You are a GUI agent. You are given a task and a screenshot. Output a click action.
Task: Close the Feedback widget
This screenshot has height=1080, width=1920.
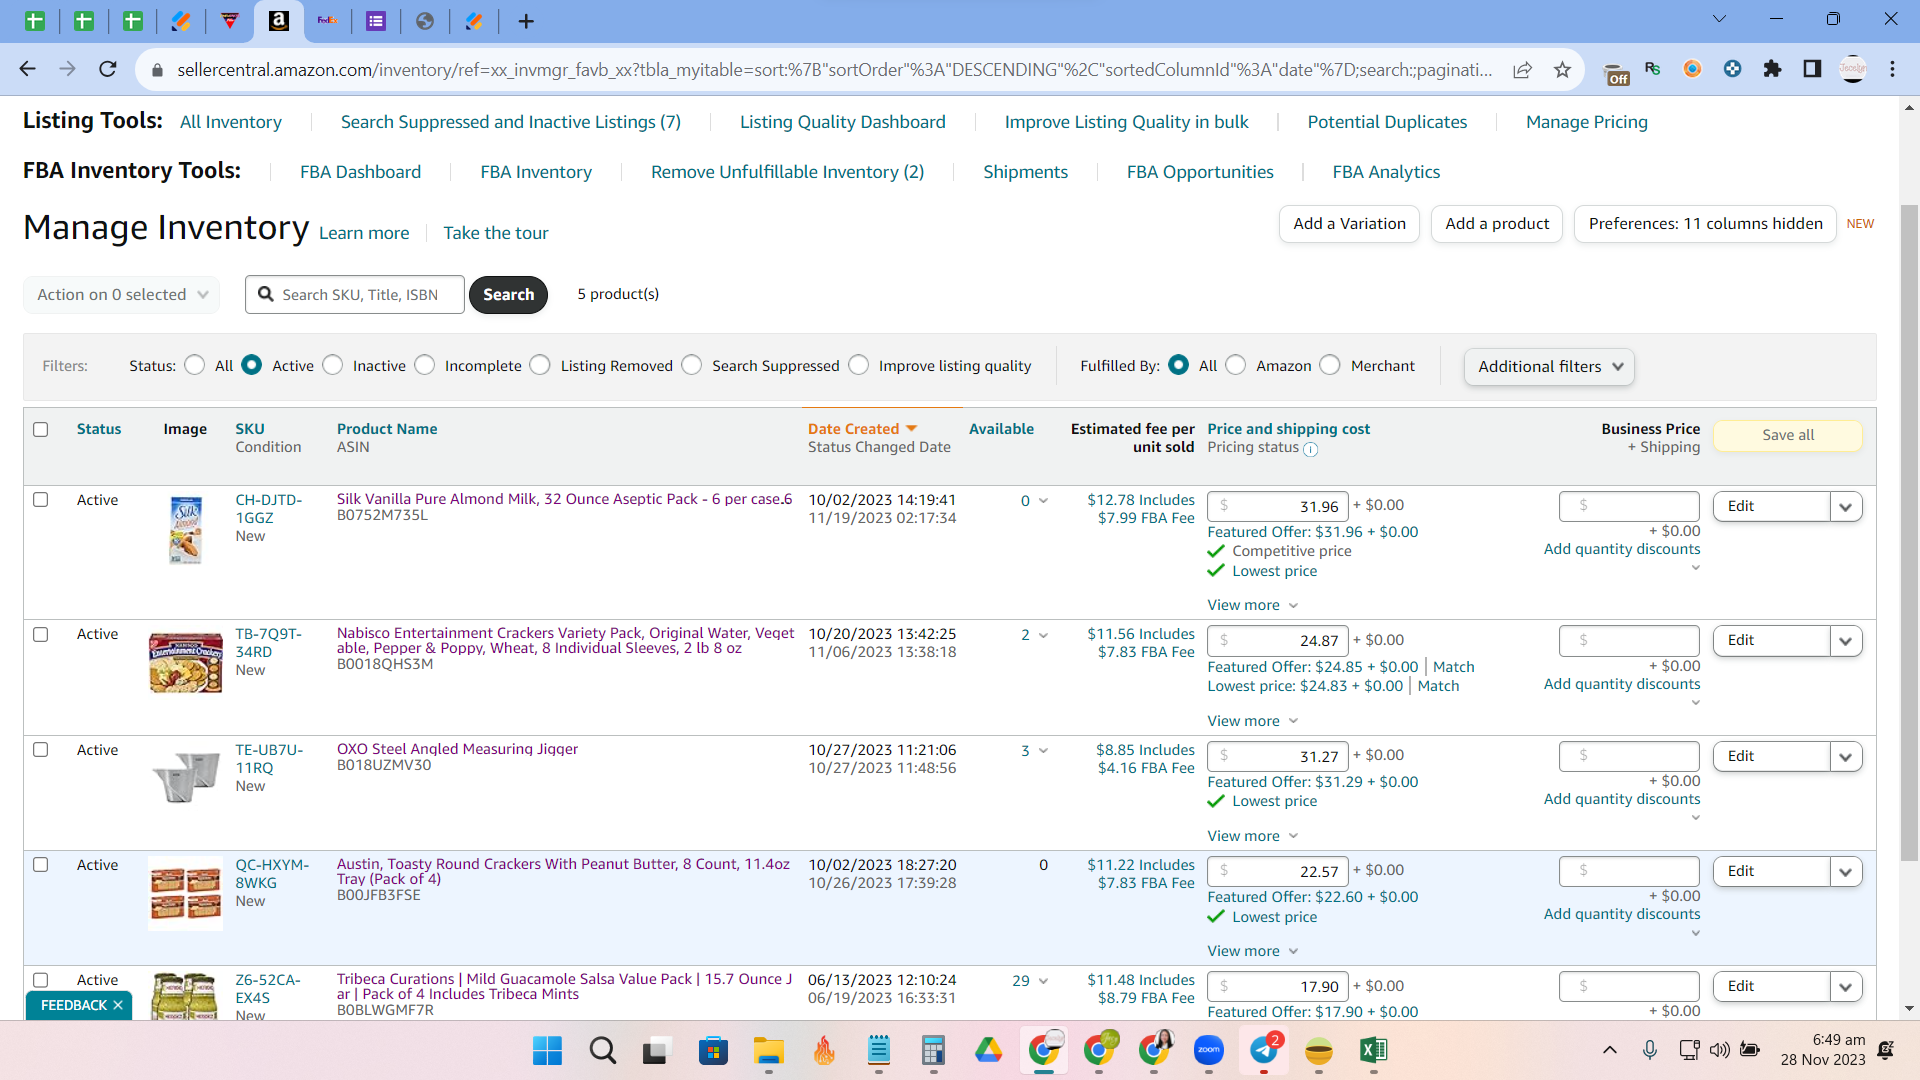point(117,1005)
